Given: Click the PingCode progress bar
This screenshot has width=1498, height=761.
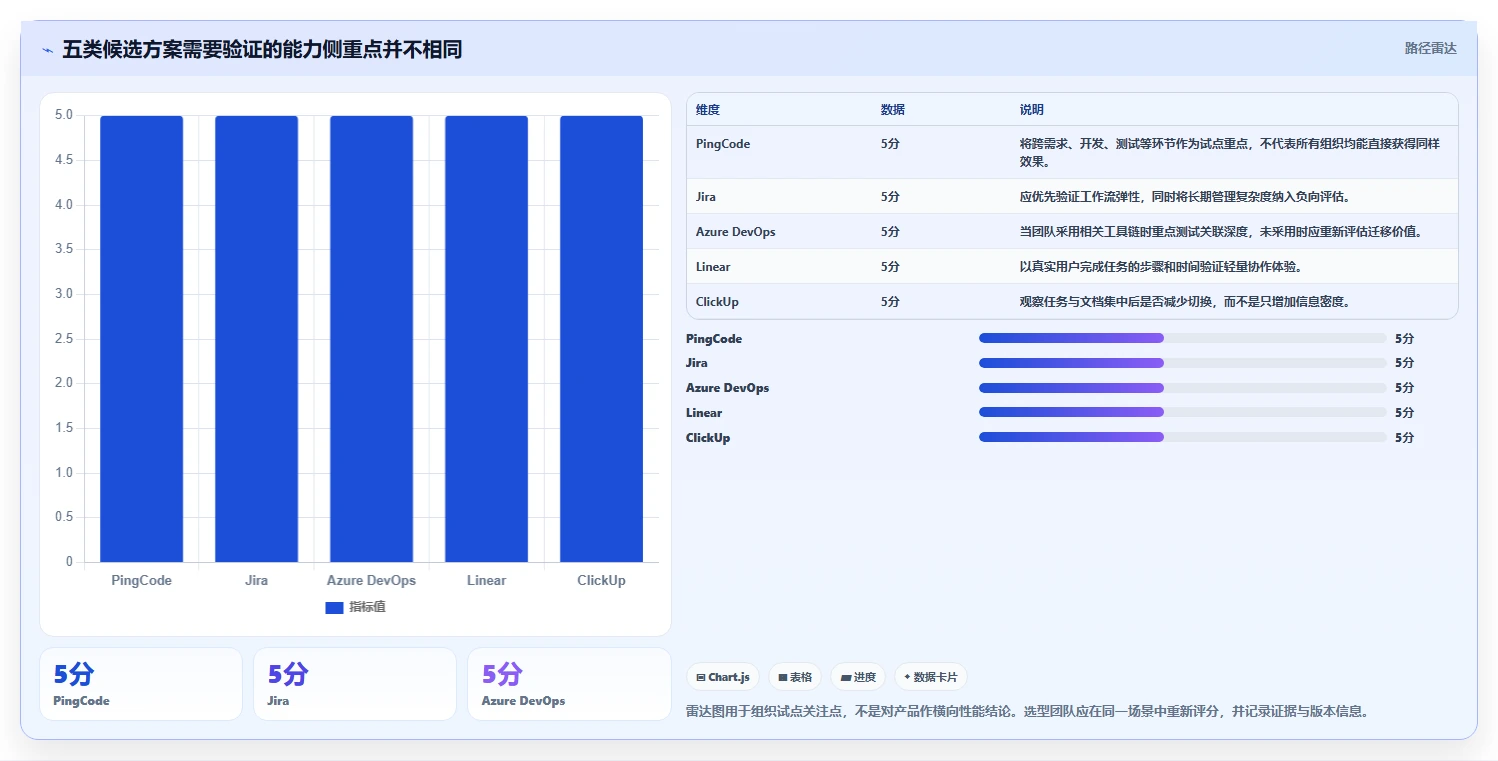Looking at the screenshot, I should point(1182,338).
